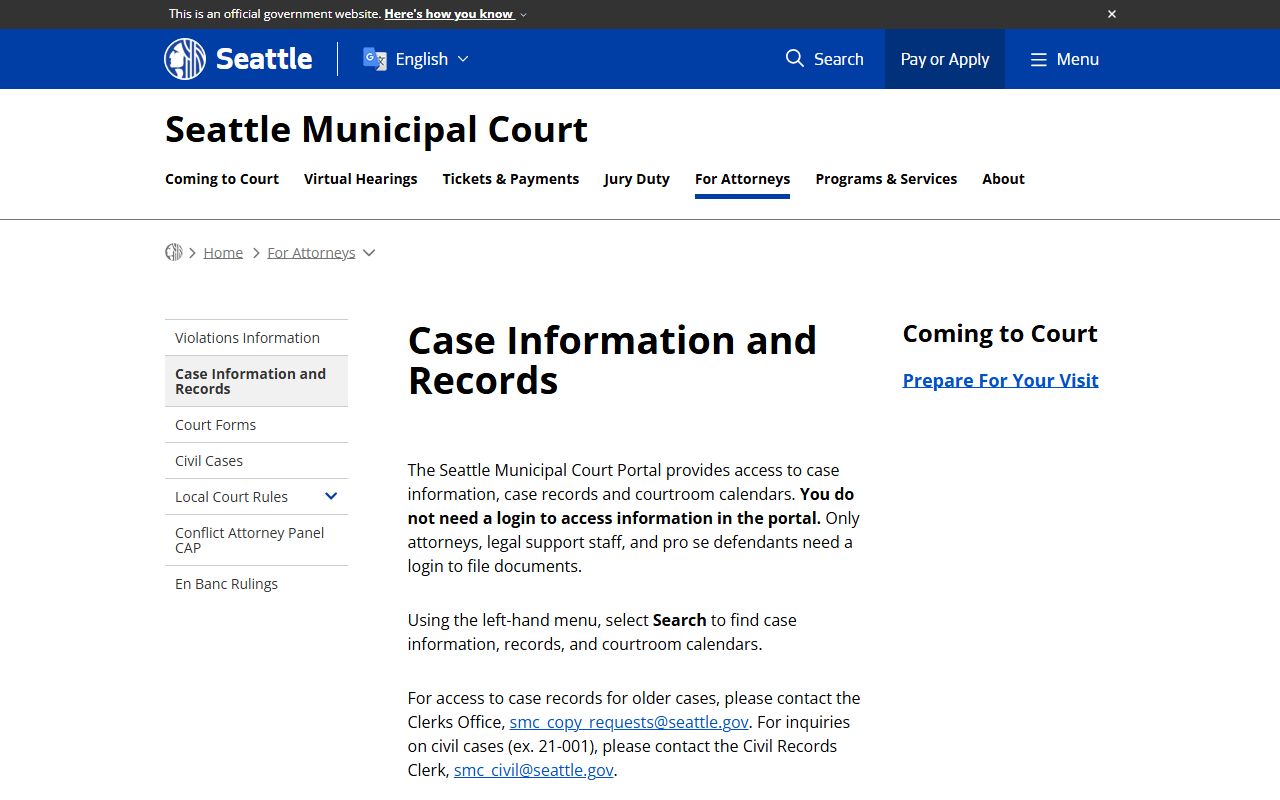Expand the Local Court Rules submenu arrow
This screenshot has height=800, width=1280.
pyautogui.click(x=331, y=496)
